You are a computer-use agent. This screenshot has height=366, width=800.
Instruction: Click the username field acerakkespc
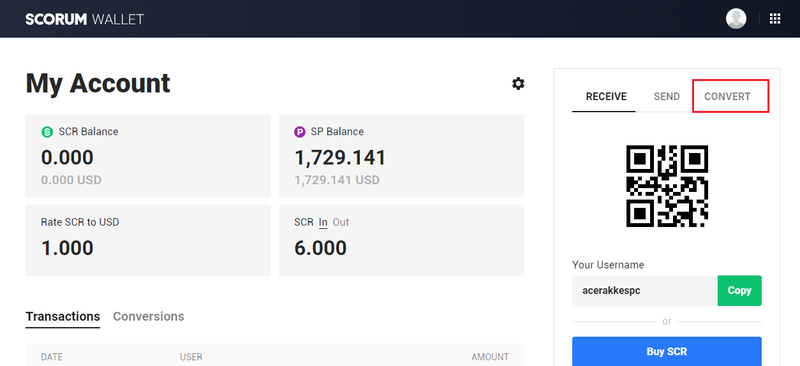tap(645, 290)
